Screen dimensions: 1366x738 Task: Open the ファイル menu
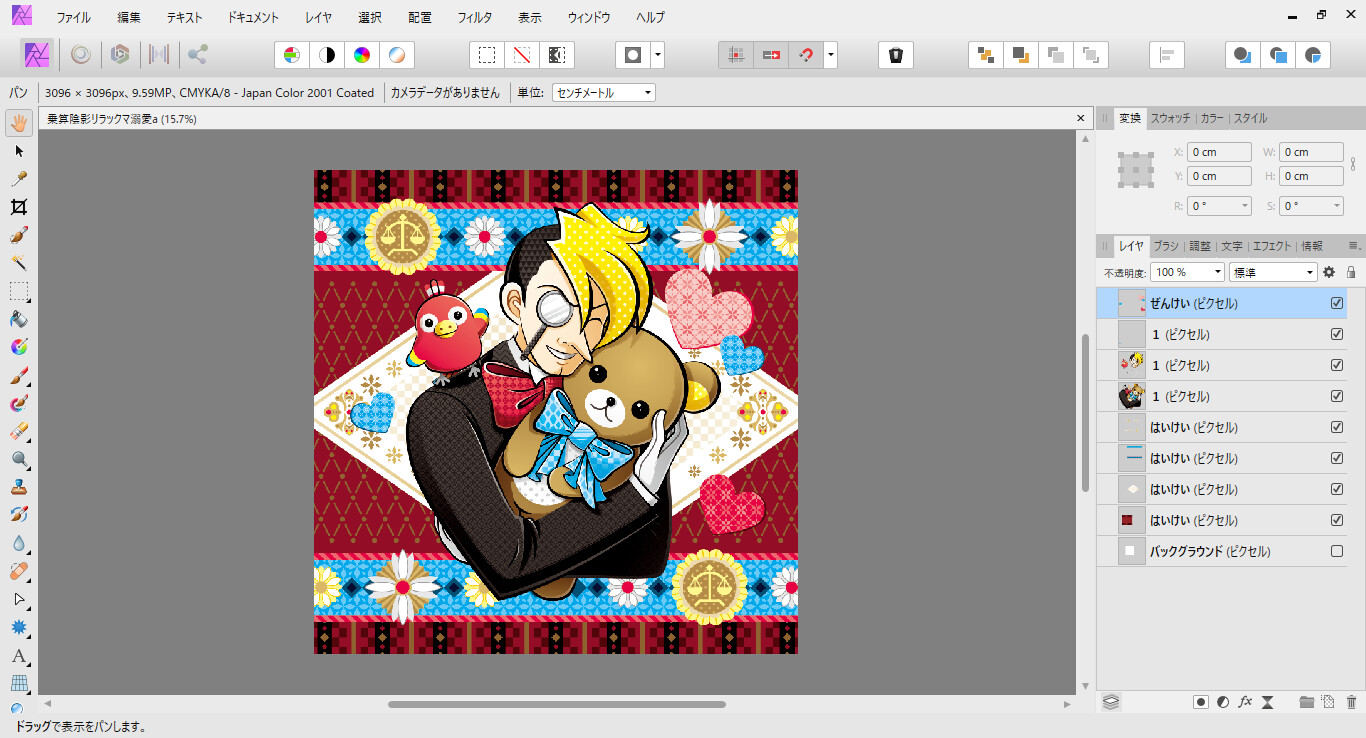[x=73, y=18]
